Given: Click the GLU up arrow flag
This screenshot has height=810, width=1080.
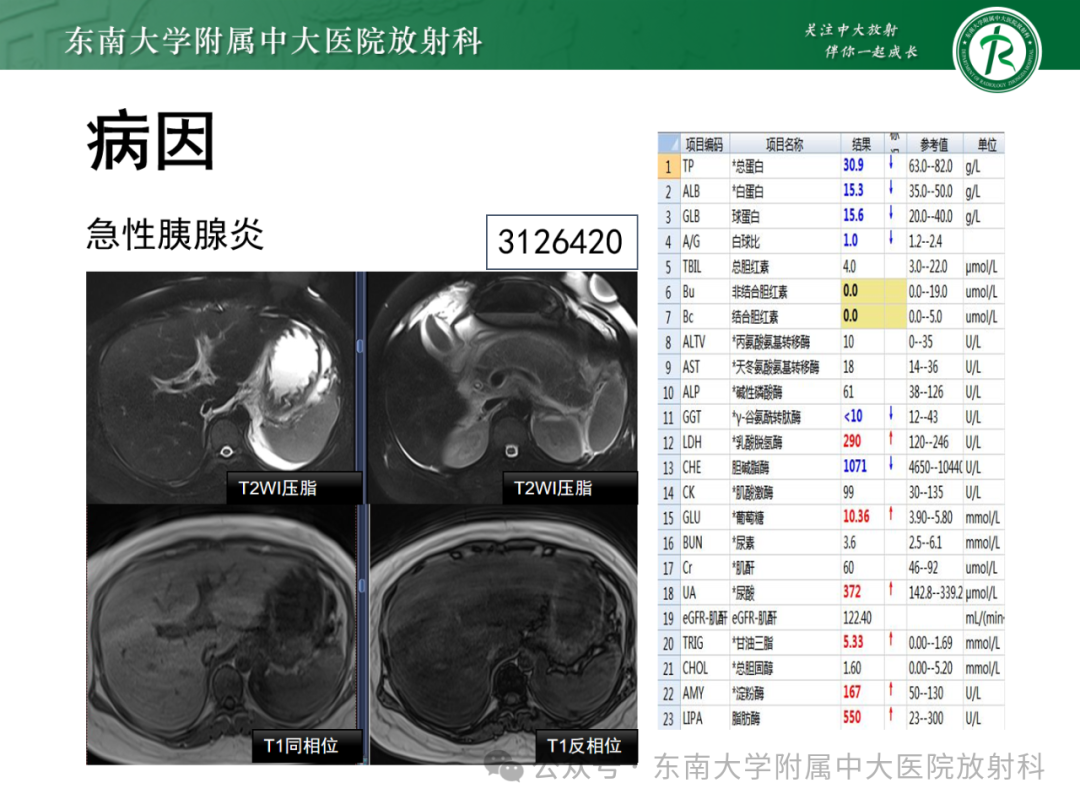Looking at the screenshot, I should pyautogui.click(x=891, y=514).
